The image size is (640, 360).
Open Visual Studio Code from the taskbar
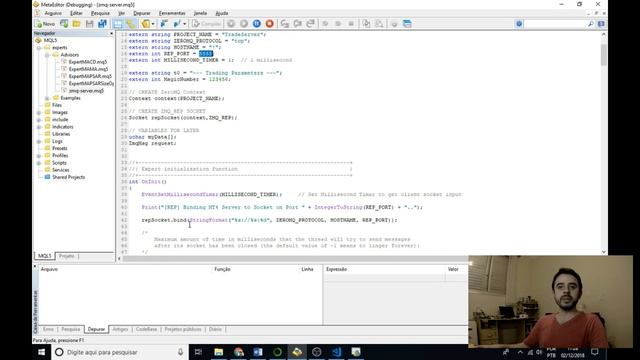336,352
